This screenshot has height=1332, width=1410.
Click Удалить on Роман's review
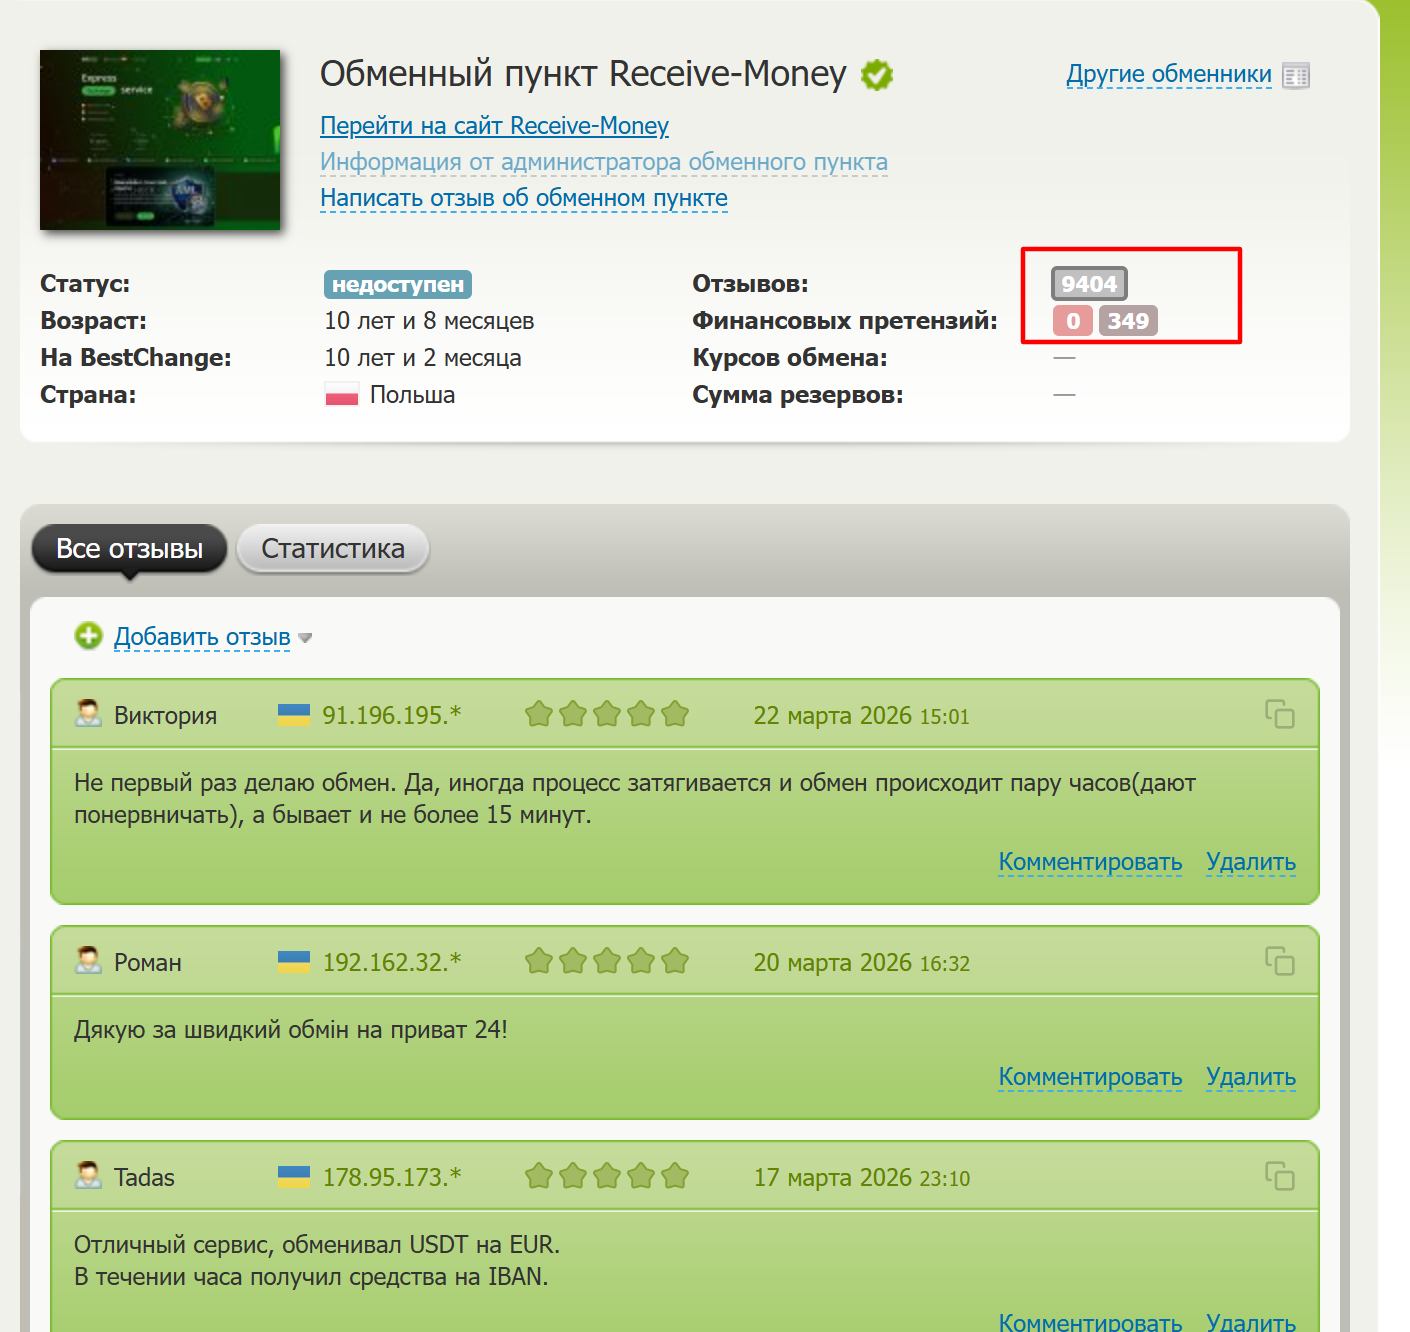tap(1250, 1077)
